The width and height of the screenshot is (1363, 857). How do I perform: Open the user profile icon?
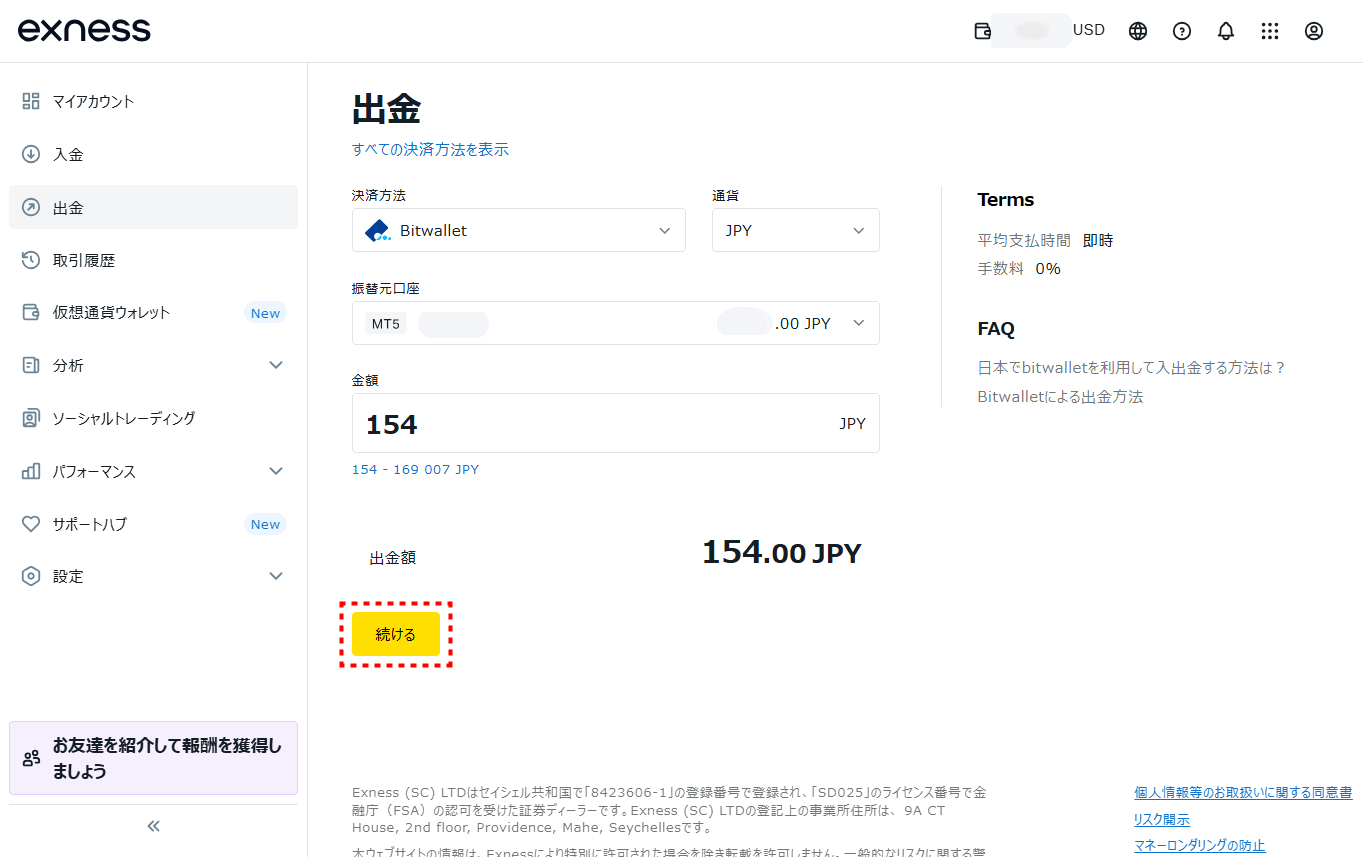[1314, 31]
